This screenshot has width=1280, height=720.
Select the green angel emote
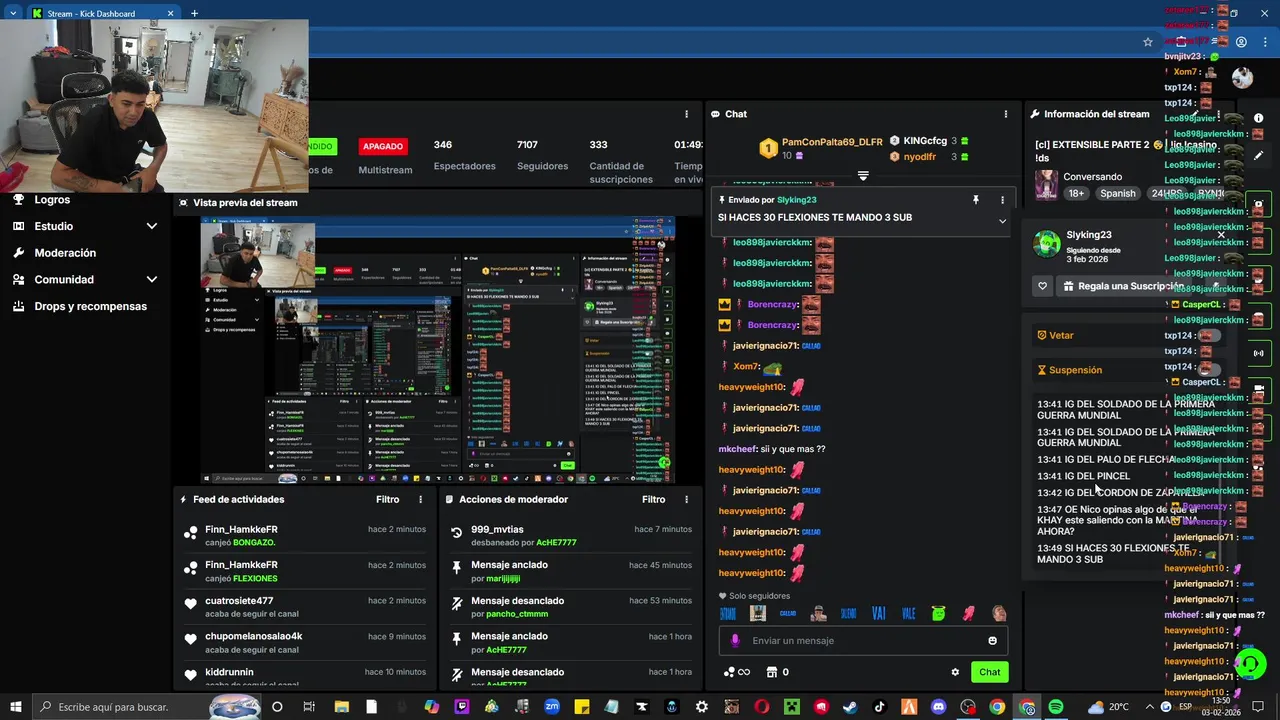(x=938, y=613)
